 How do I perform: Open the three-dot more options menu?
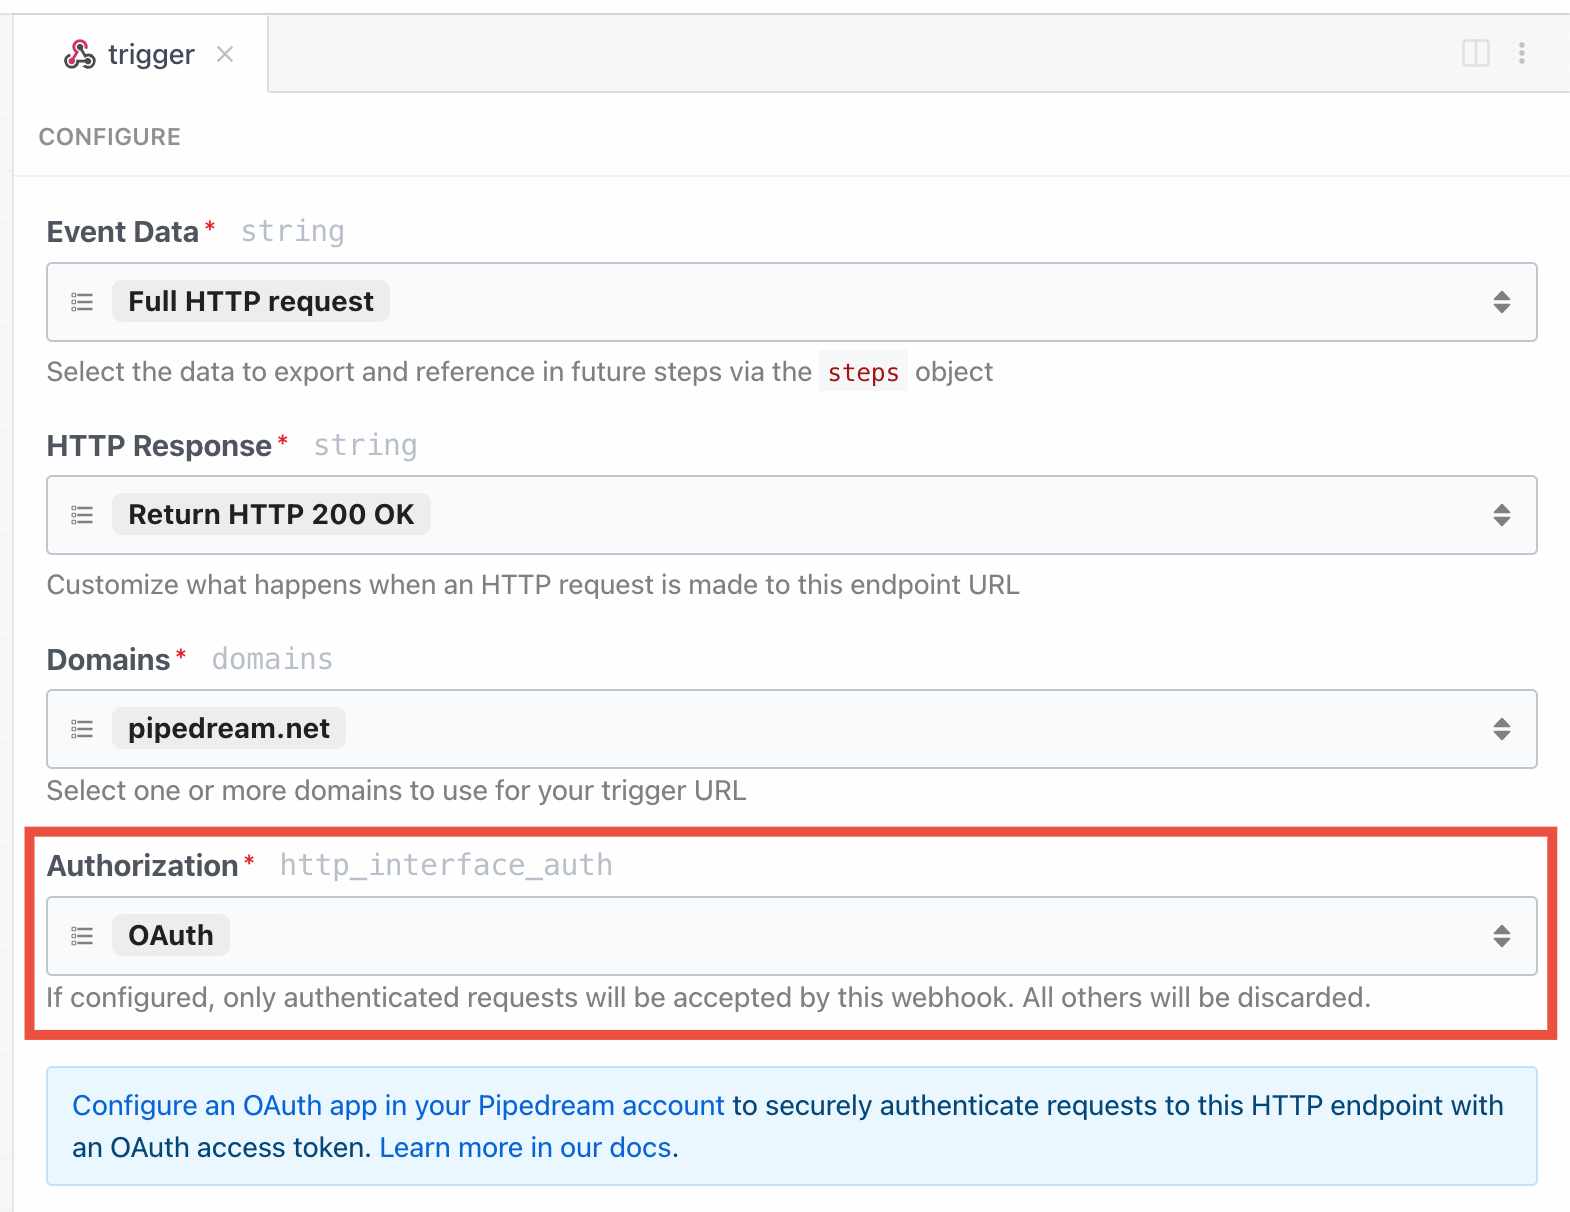click(1522, 53)
